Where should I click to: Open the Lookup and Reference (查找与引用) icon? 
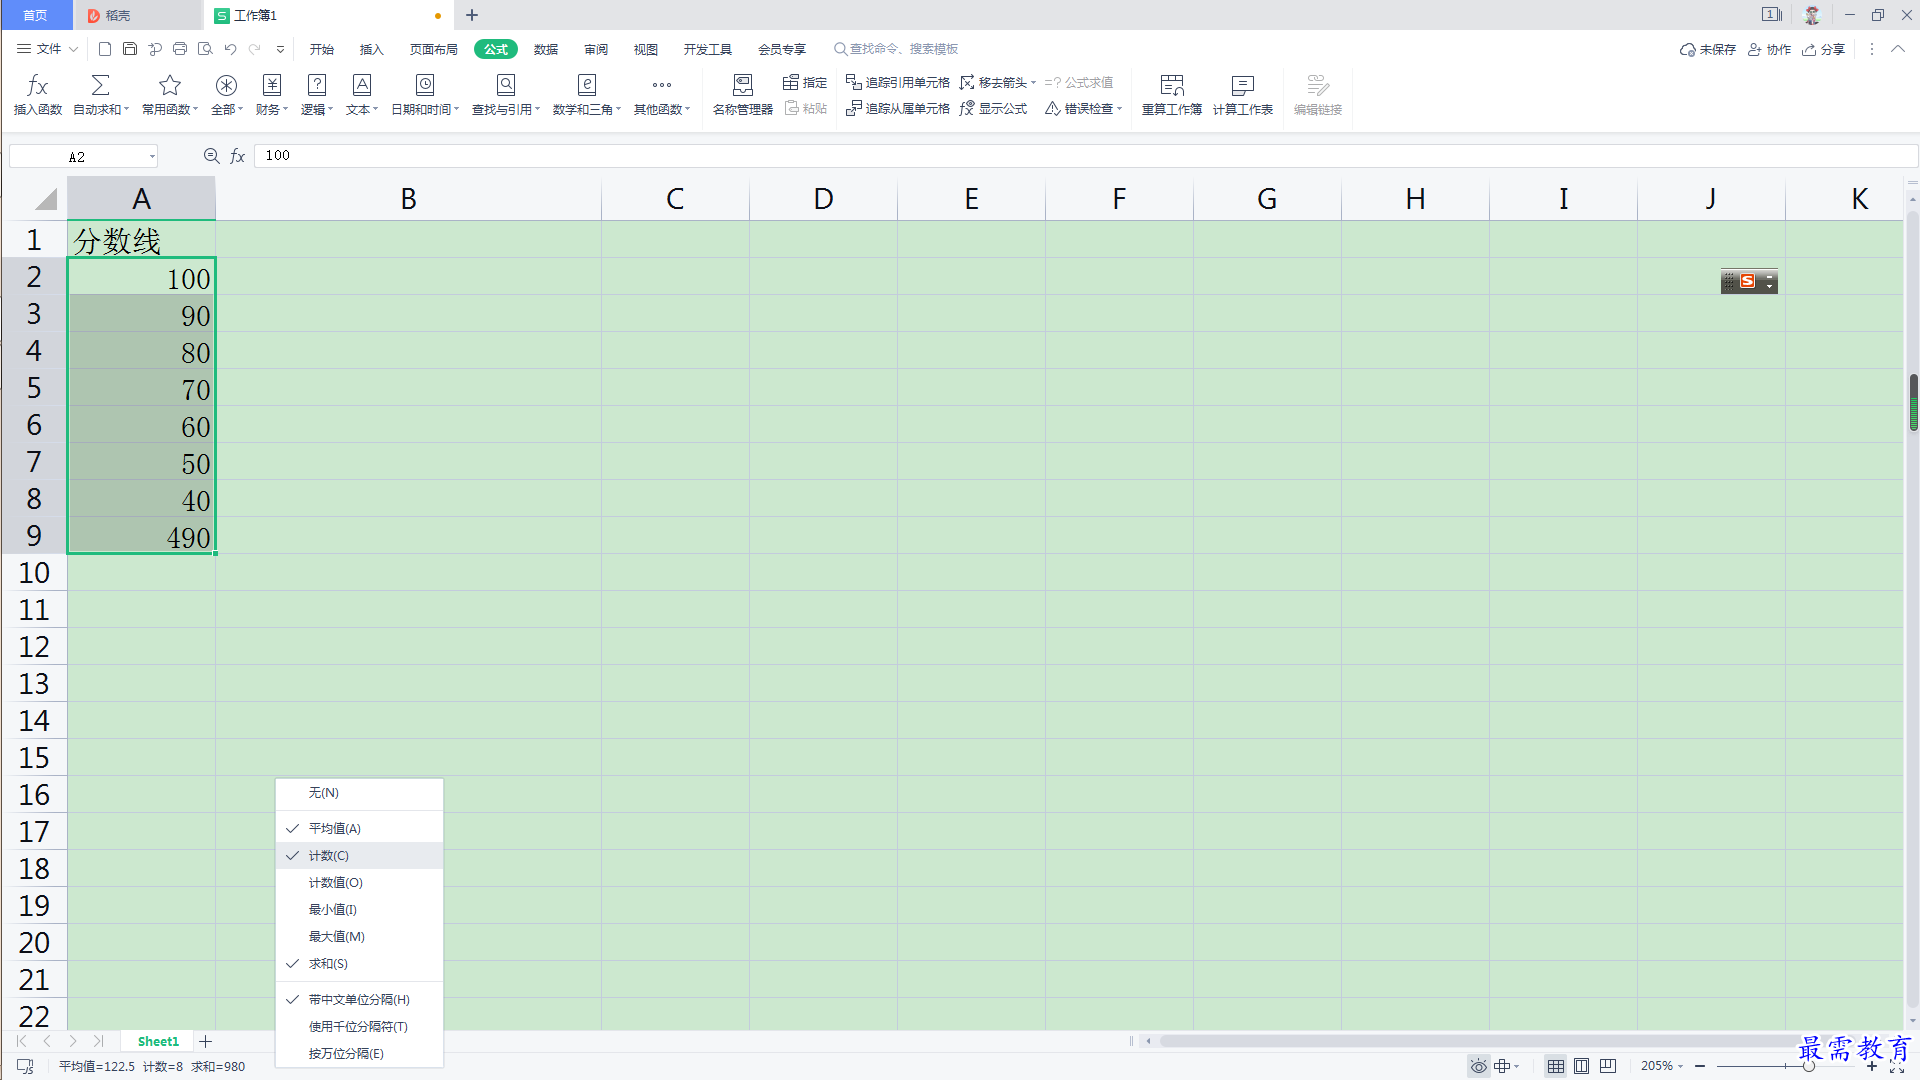click(x=506, y=85)
